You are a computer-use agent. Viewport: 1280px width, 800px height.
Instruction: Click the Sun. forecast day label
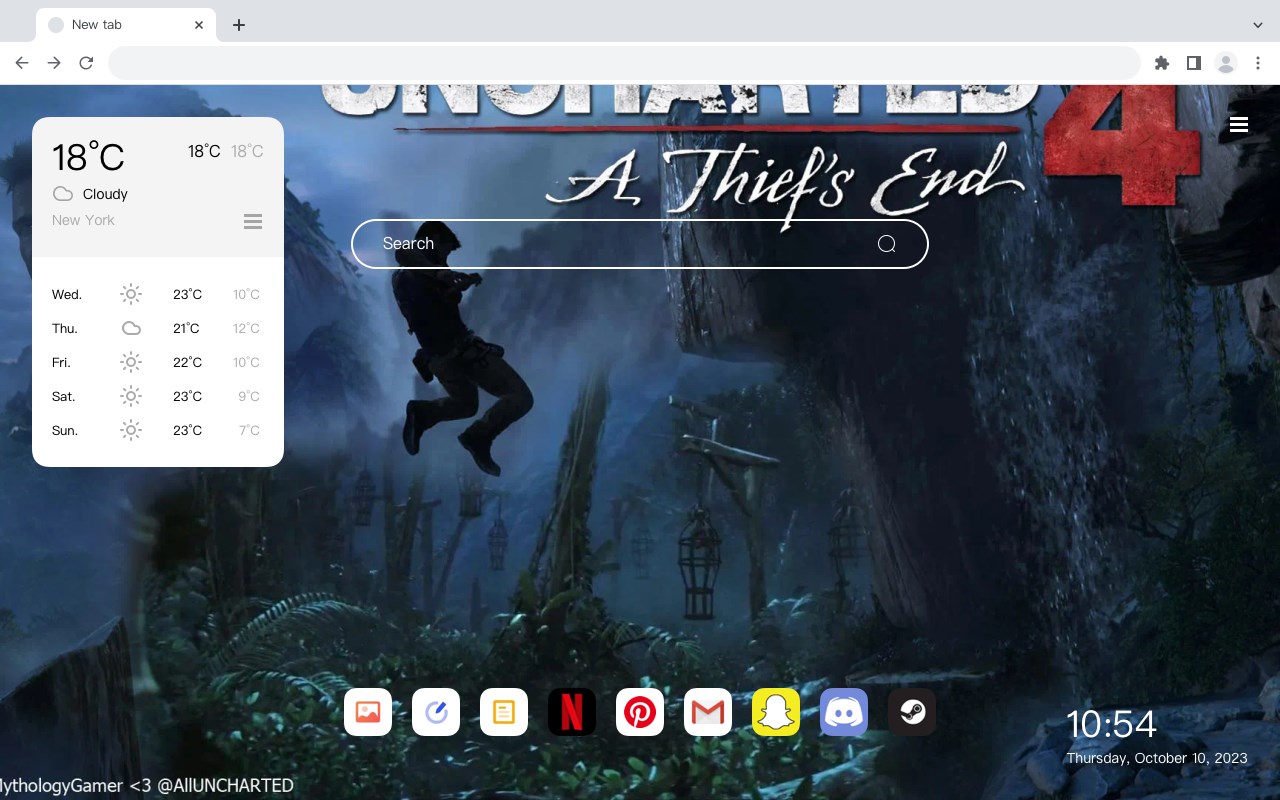click(65, 430)
